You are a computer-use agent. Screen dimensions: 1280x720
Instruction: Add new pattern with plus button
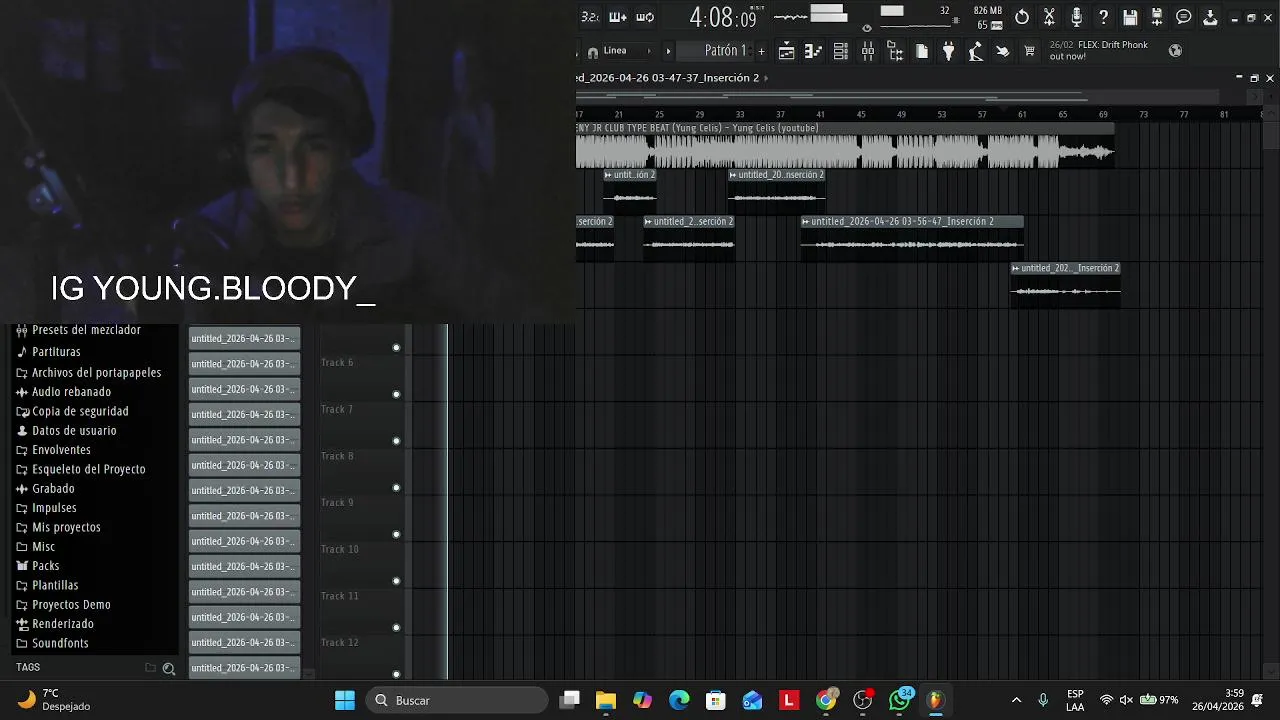click(761, 51)
